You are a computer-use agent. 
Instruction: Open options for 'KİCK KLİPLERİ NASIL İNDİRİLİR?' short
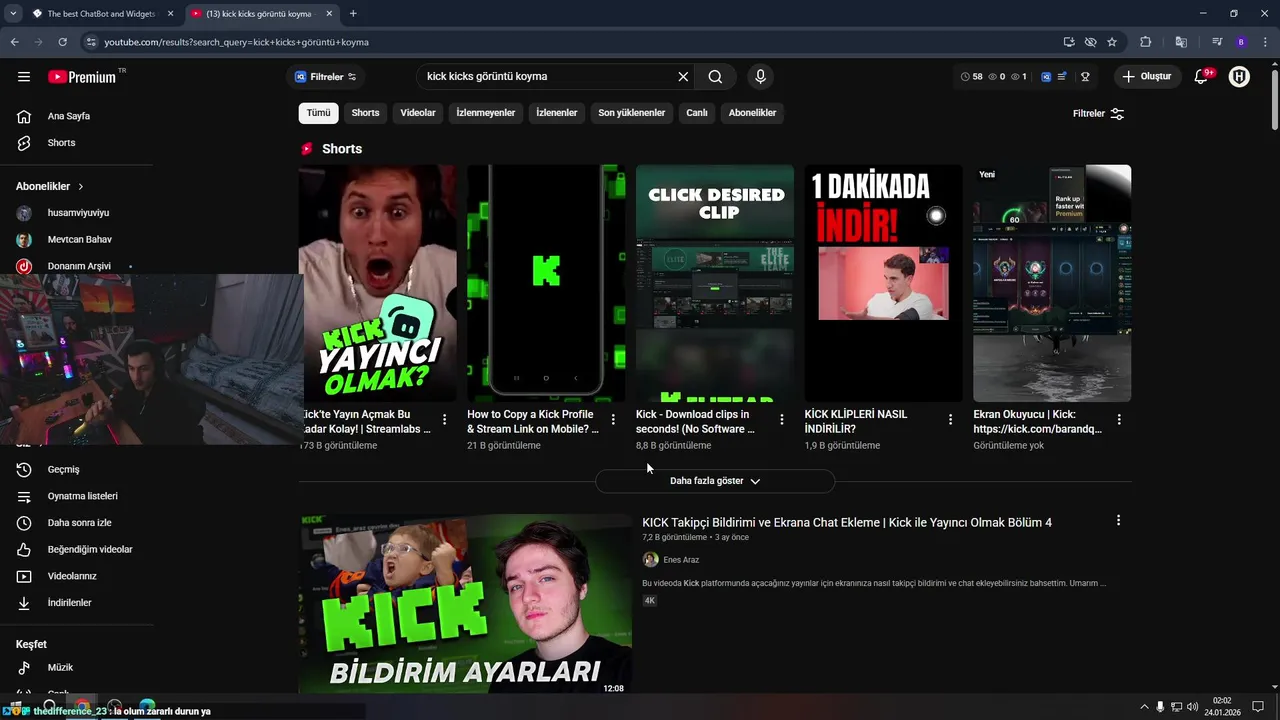click(x=950, y=420)
